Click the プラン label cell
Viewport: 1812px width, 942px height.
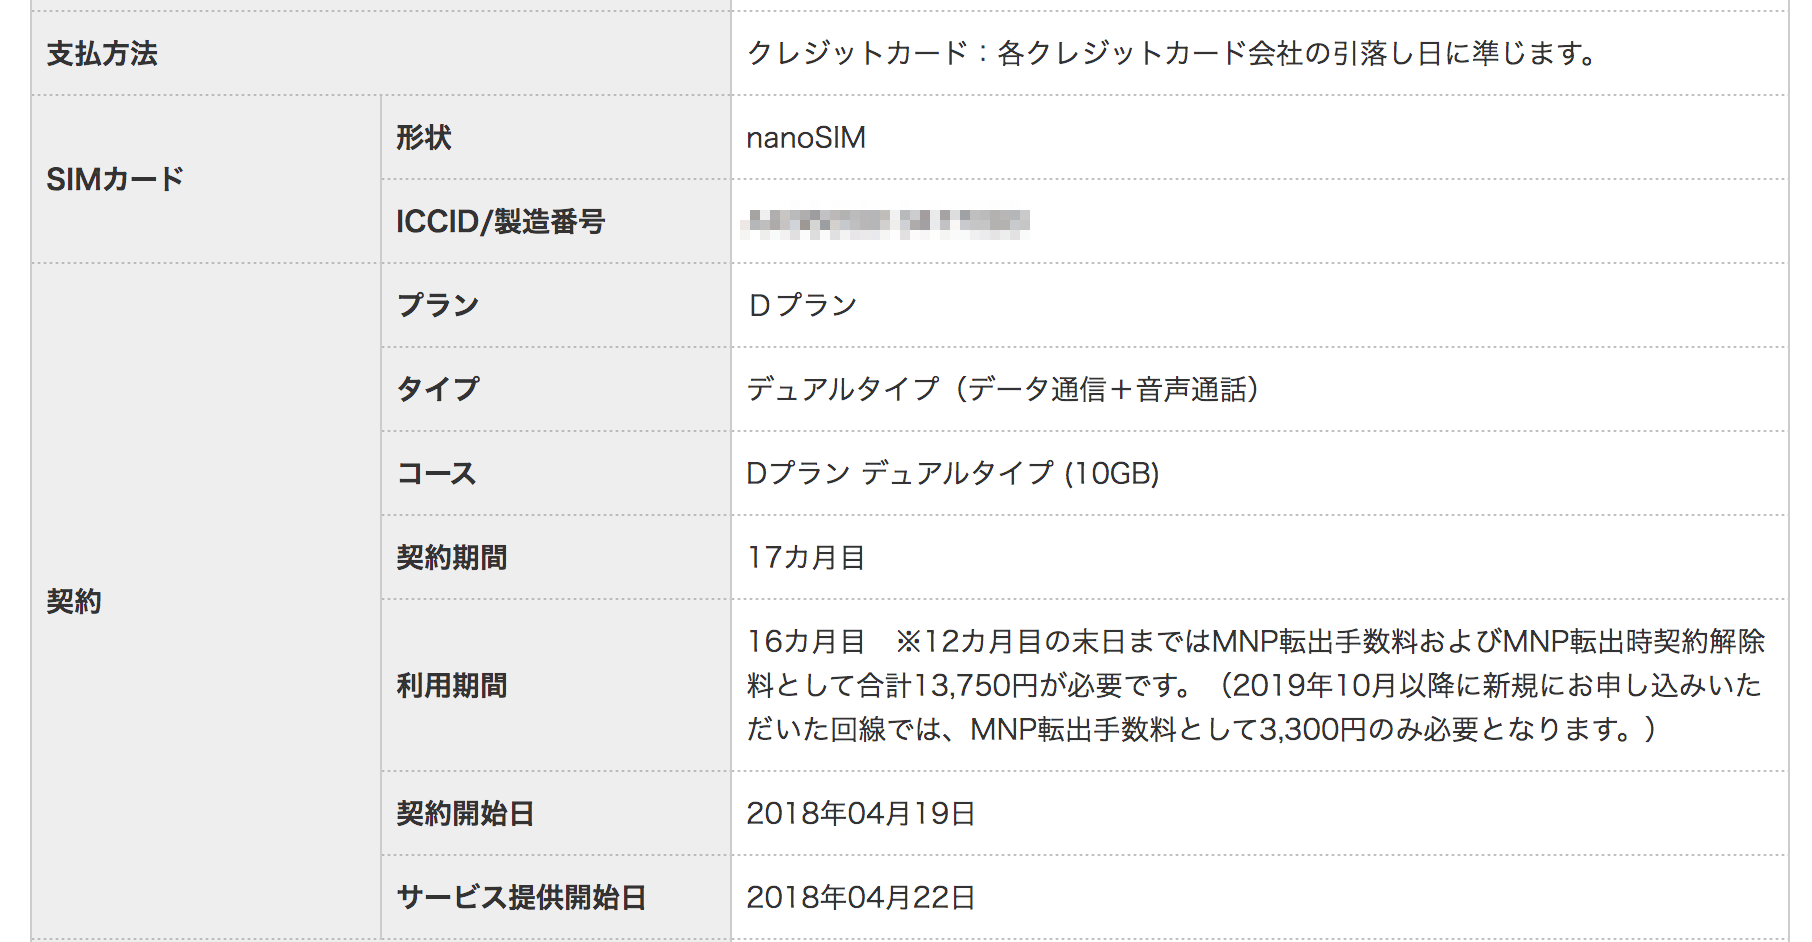coord(556,306)
